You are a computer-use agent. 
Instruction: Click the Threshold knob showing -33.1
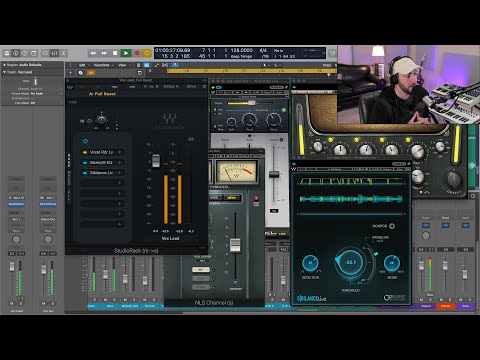(x=350, y=262)
